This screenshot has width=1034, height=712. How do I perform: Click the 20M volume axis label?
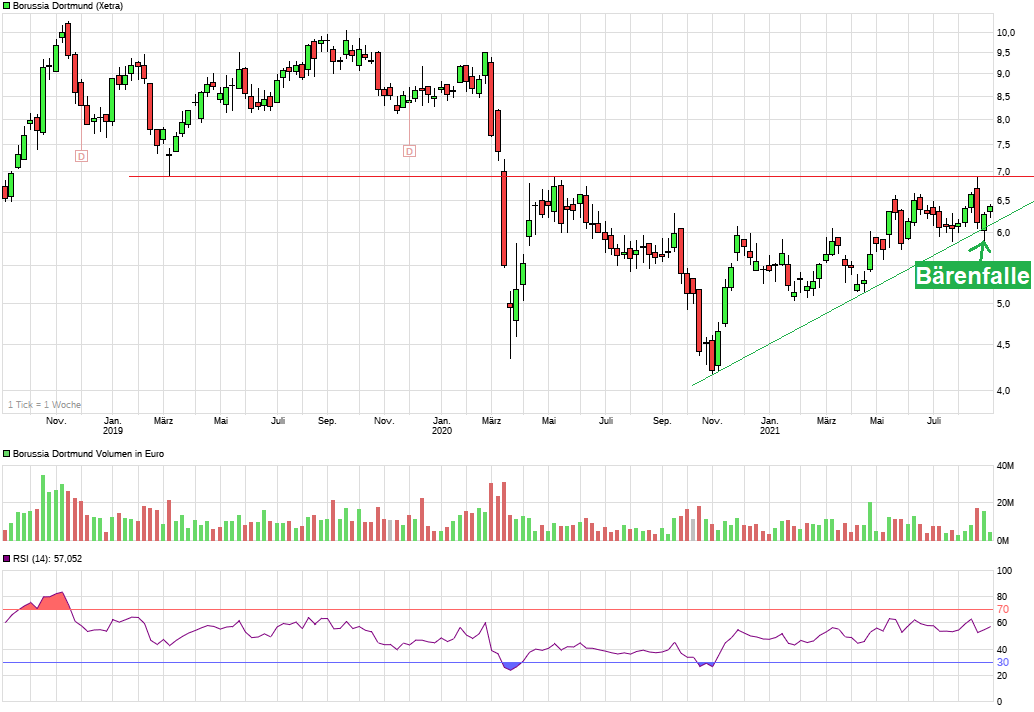coord(1005,503)
